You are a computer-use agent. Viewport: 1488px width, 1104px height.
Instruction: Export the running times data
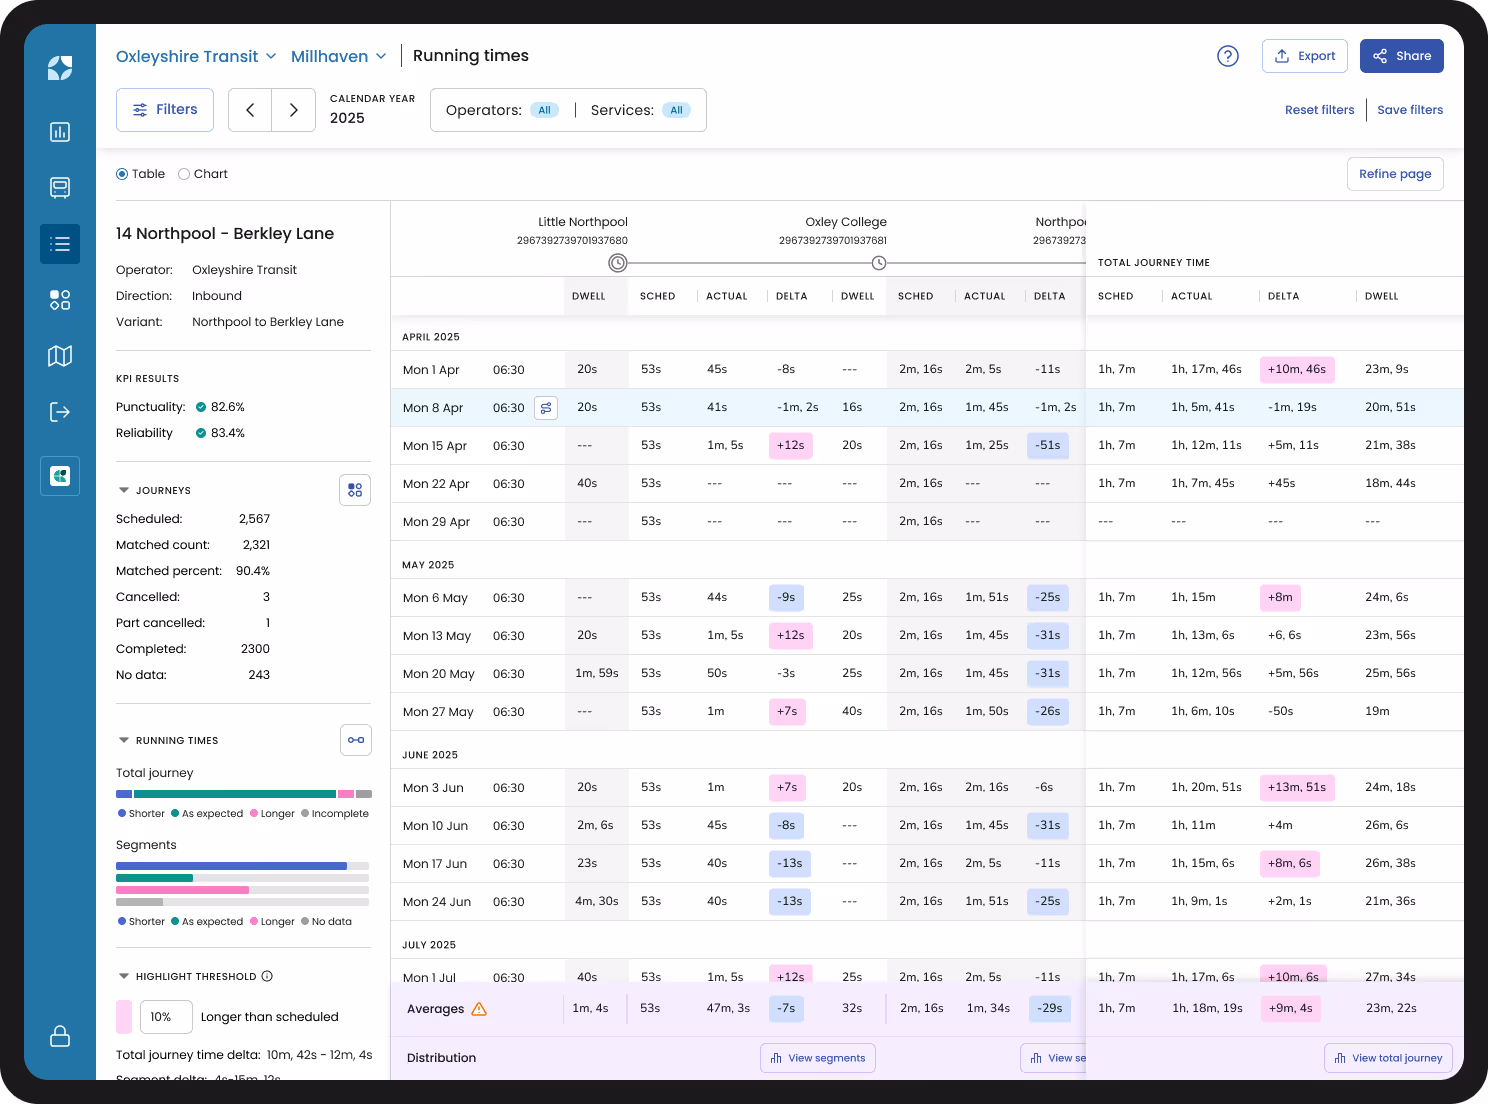pyautogui.click(x=1305, y=56)
